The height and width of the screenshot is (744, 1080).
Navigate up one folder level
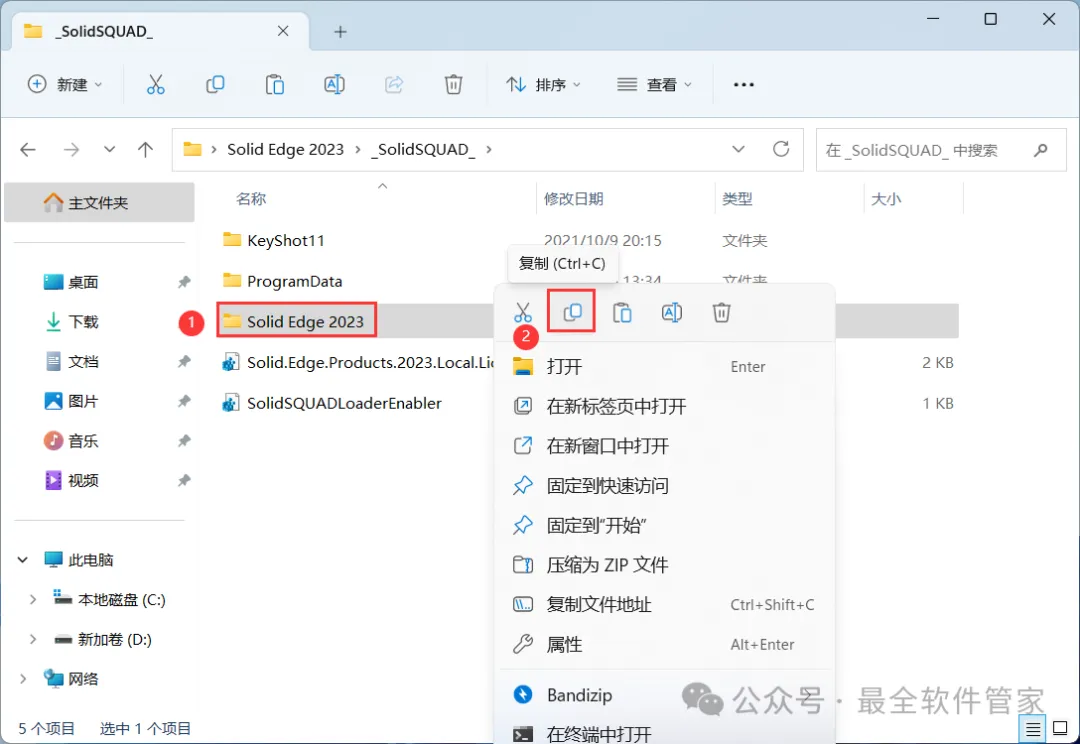[145, 149]
